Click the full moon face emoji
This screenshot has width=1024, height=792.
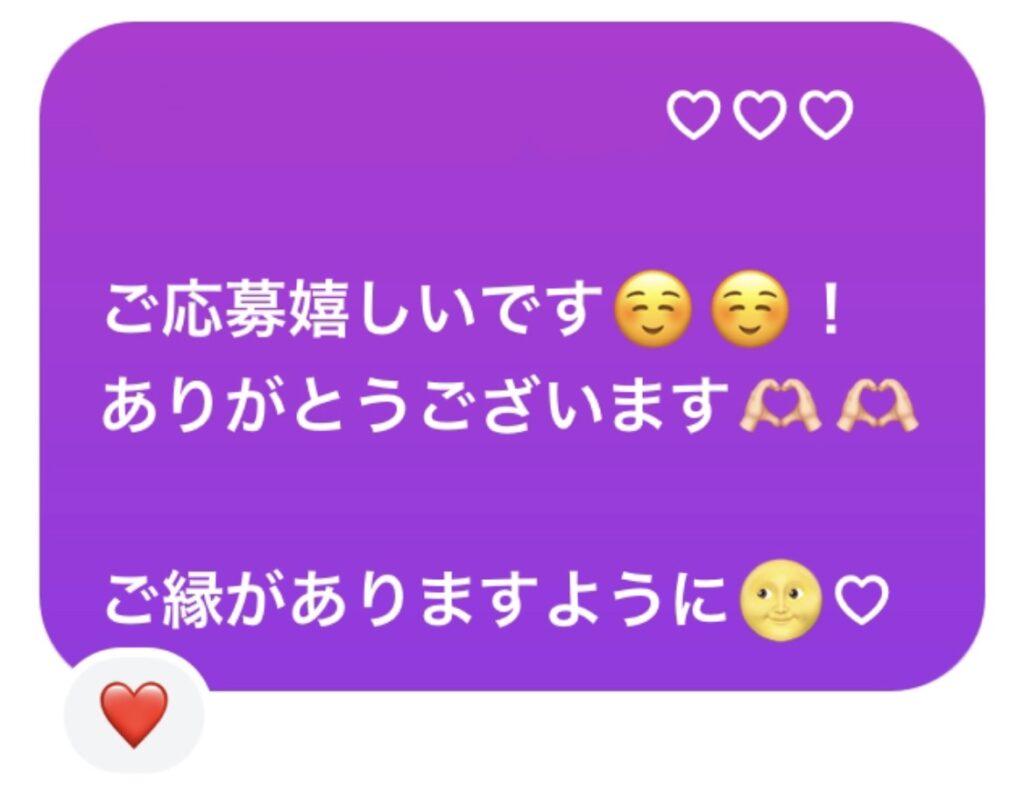780,600
